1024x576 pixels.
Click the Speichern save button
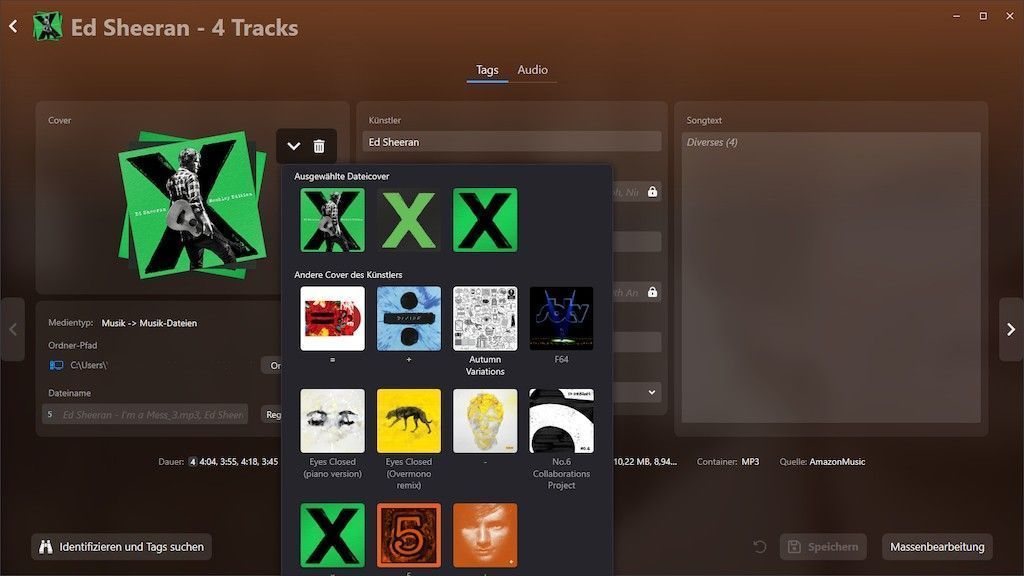(824, 547)
